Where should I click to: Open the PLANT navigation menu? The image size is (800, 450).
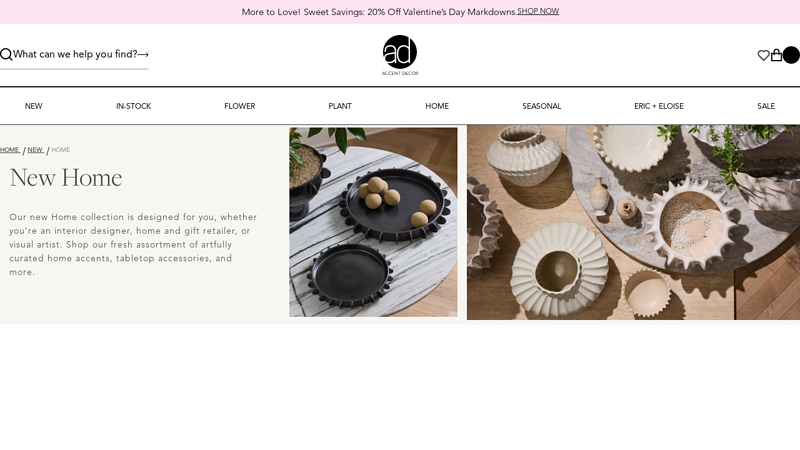click(340, 106)
